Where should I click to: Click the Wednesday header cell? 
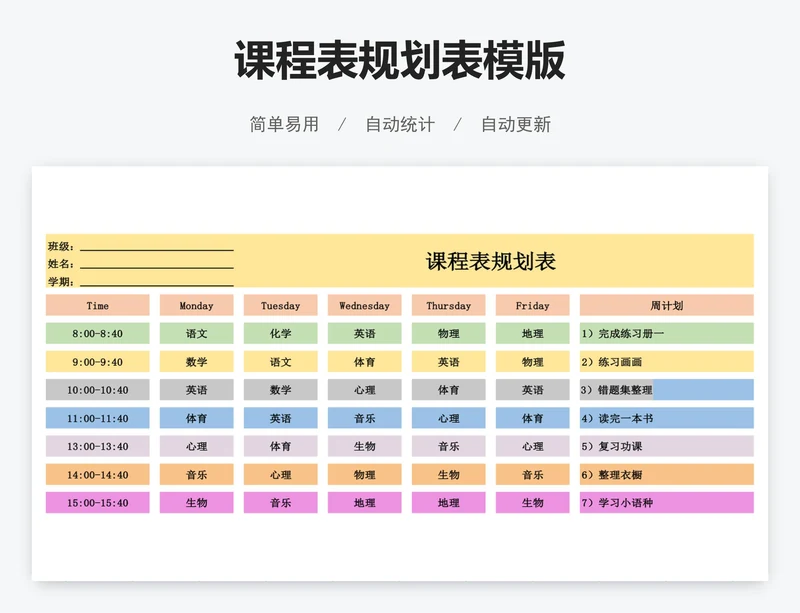[364, 306]
